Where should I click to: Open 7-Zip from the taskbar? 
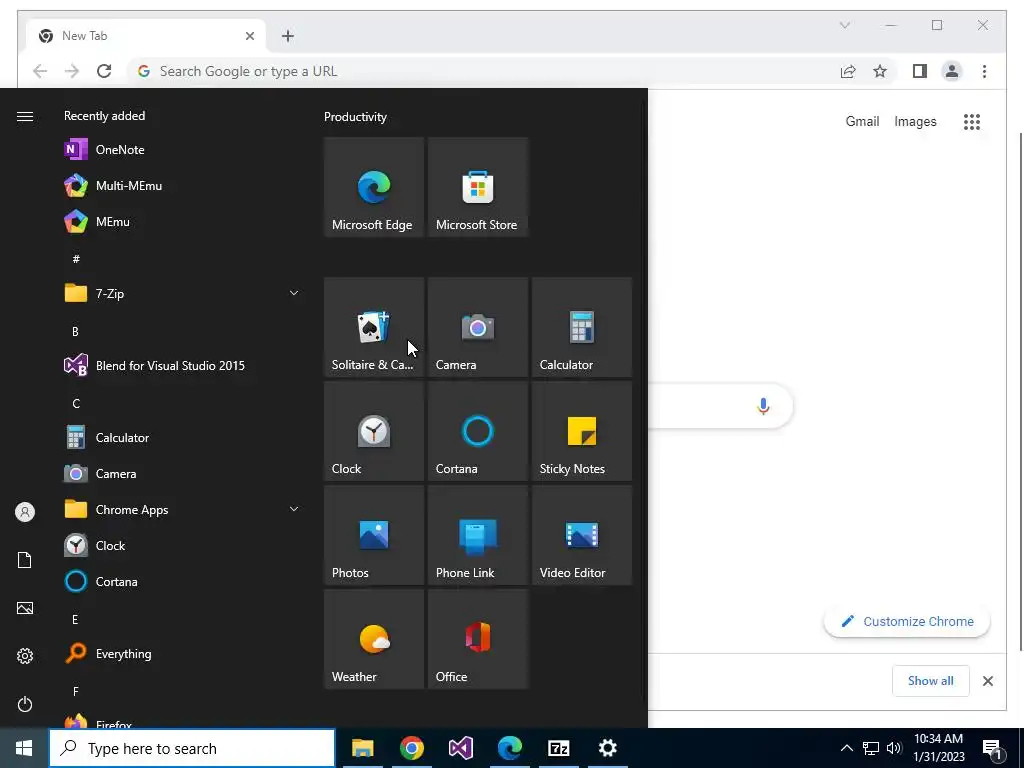click(558, 748)
